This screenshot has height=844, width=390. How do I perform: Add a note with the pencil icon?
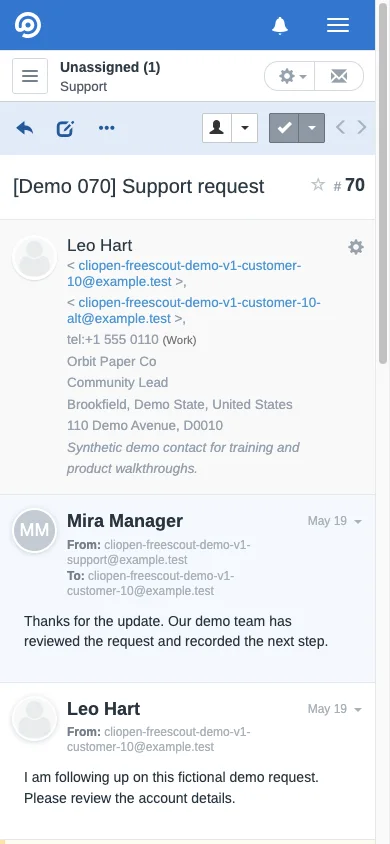[65, 128]
